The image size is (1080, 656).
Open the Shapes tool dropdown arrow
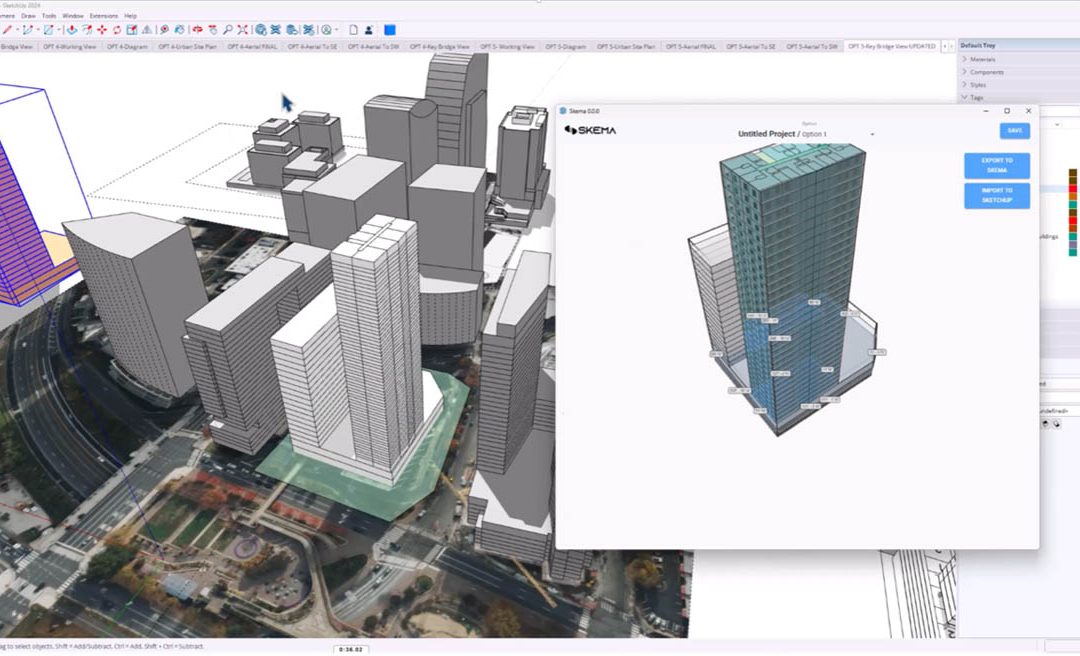(x=59, y=30)
